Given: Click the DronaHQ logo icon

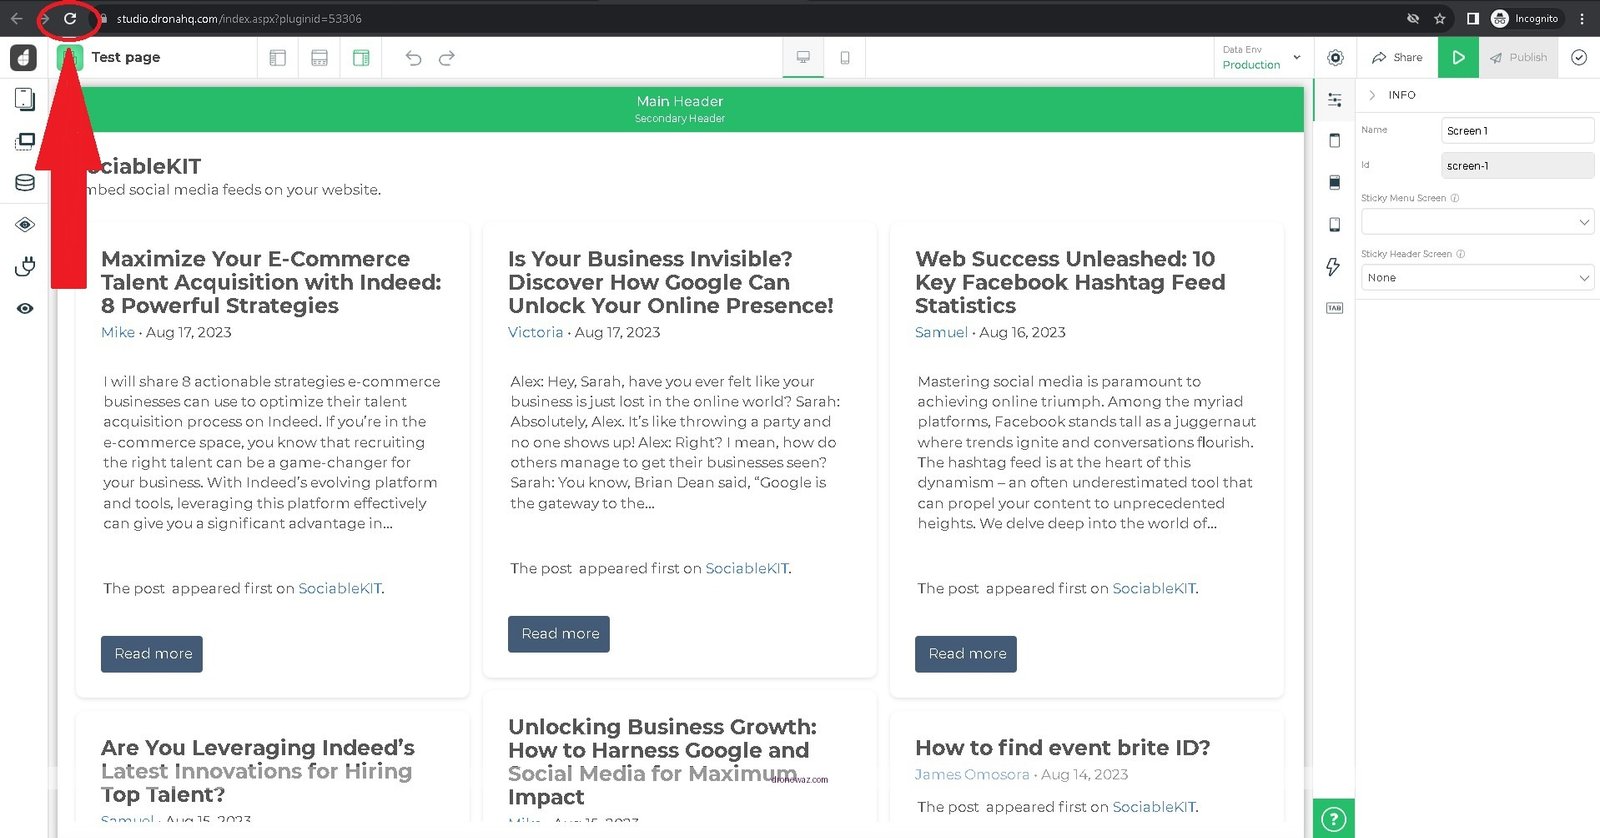Looking at the screenshot, I should 23,58.
